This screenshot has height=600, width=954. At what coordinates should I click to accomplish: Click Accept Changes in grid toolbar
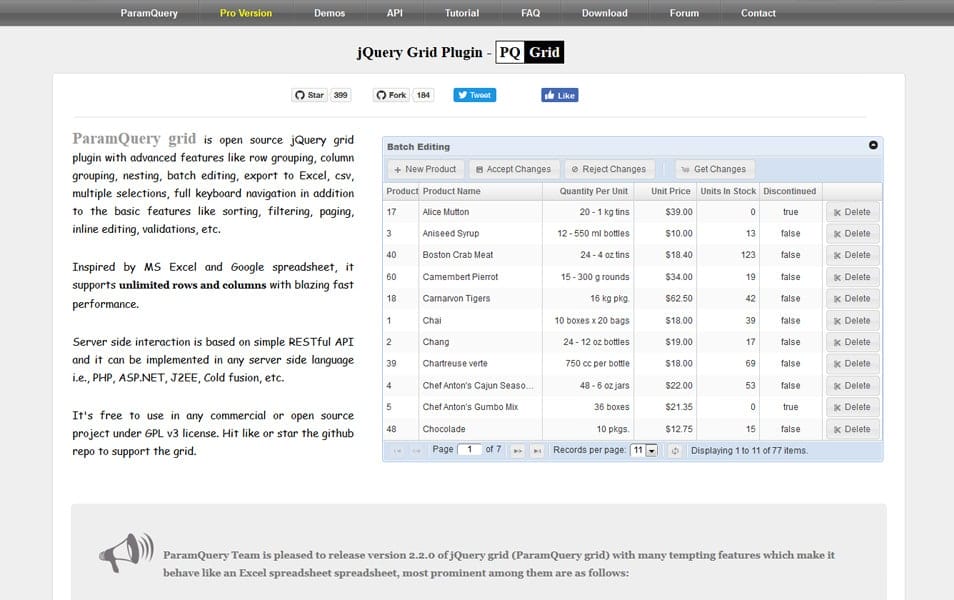tap(514, 169)
